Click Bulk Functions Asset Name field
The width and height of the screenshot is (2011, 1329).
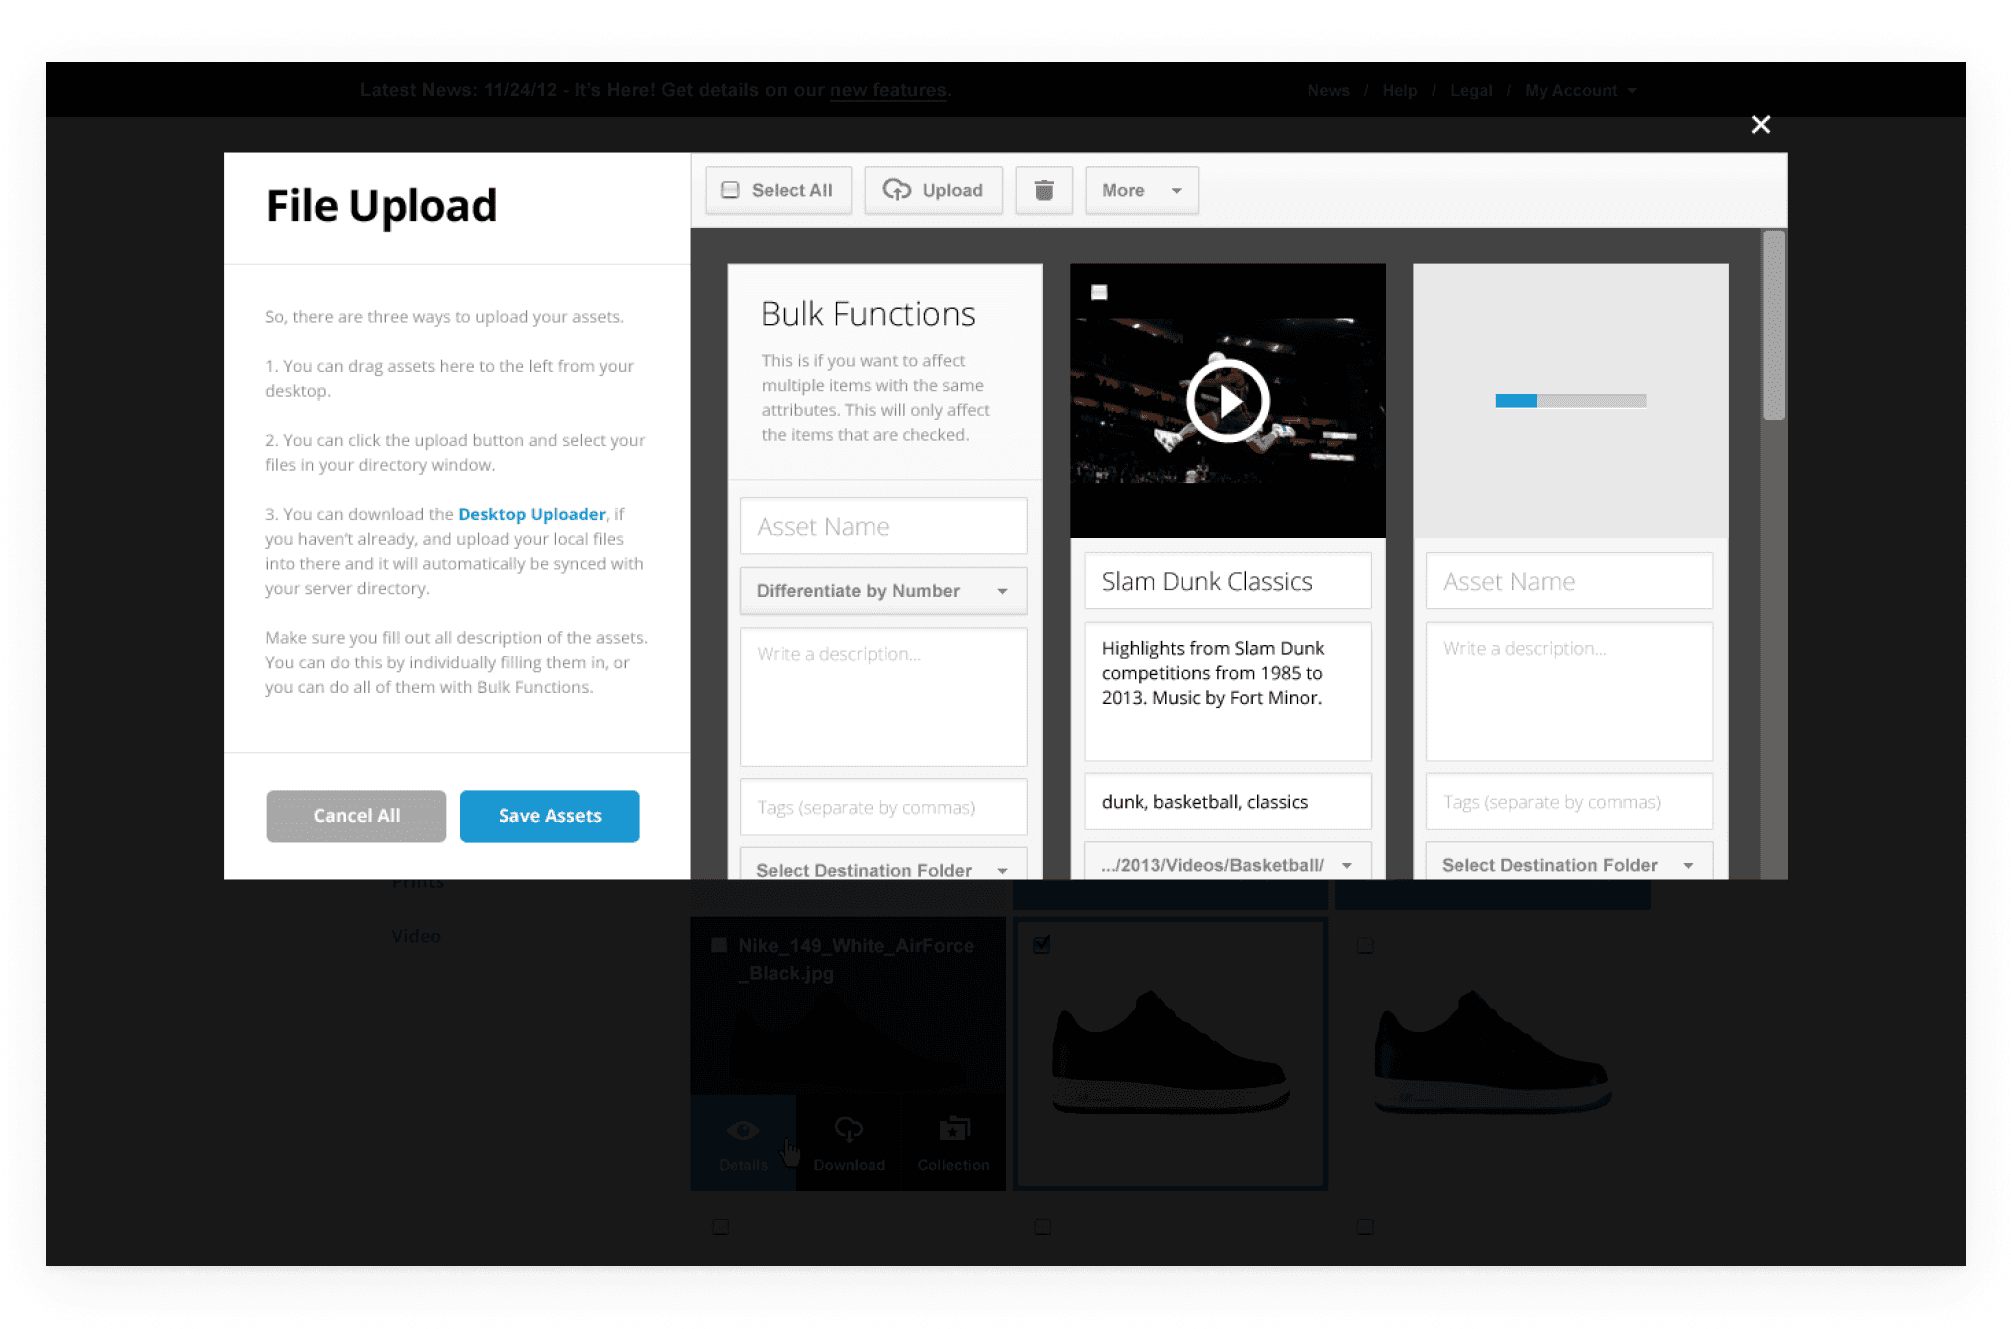click(883, 526)
